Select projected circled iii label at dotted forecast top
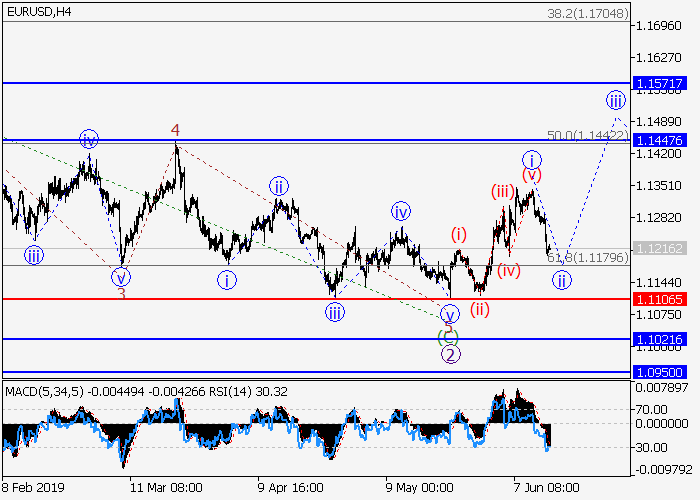Viewport: 700px width, 500px height. 616,100
